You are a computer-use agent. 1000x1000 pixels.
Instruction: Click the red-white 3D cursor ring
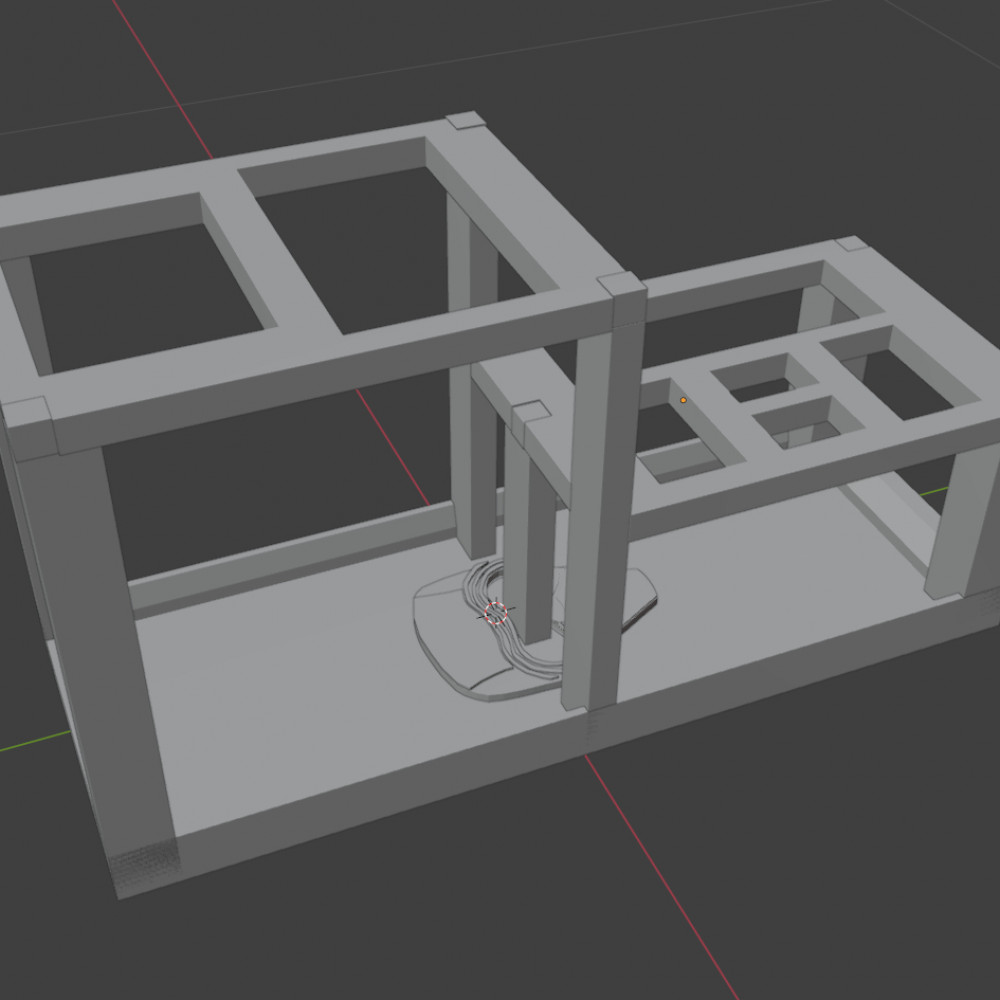(x=496, y=613)
